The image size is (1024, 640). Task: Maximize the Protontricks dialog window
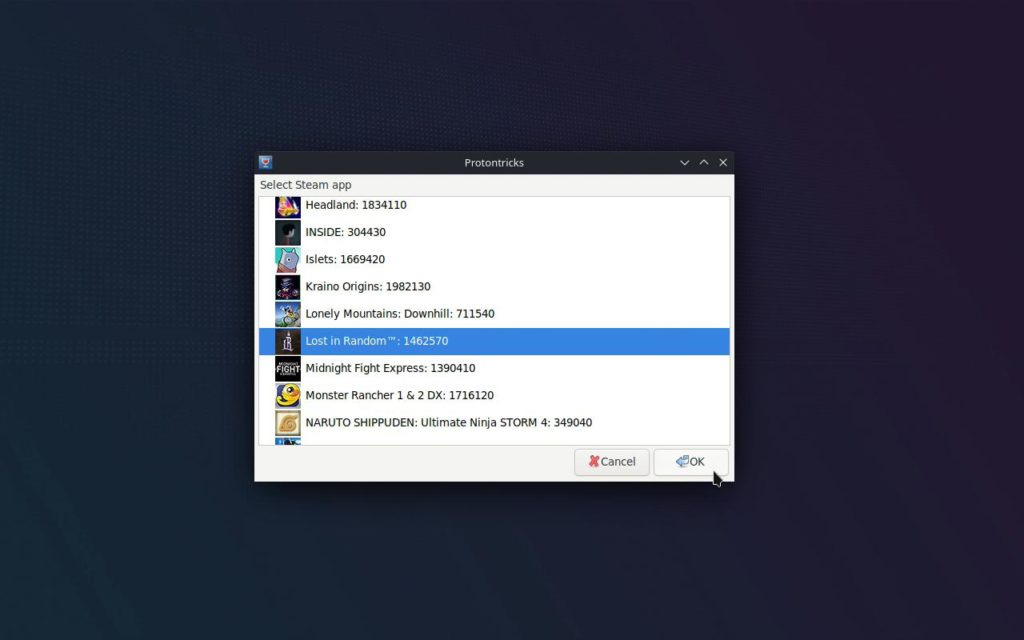pyautogui.click(x=704, y=163)
